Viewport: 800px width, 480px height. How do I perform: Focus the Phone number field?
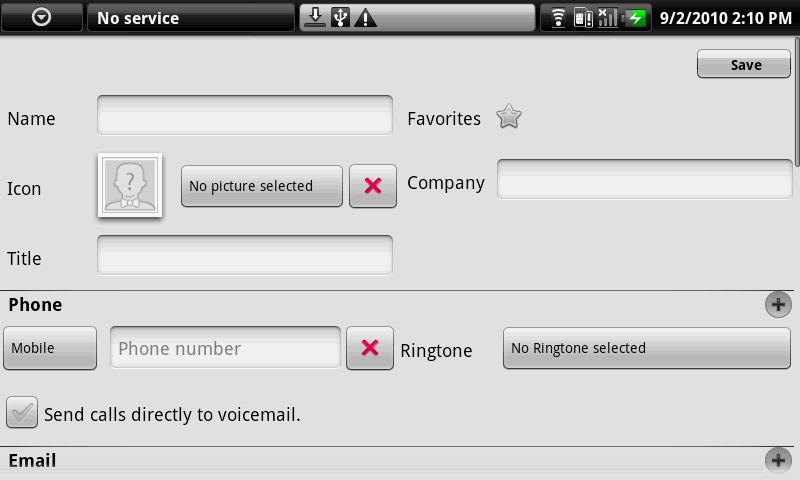[225, 348]
